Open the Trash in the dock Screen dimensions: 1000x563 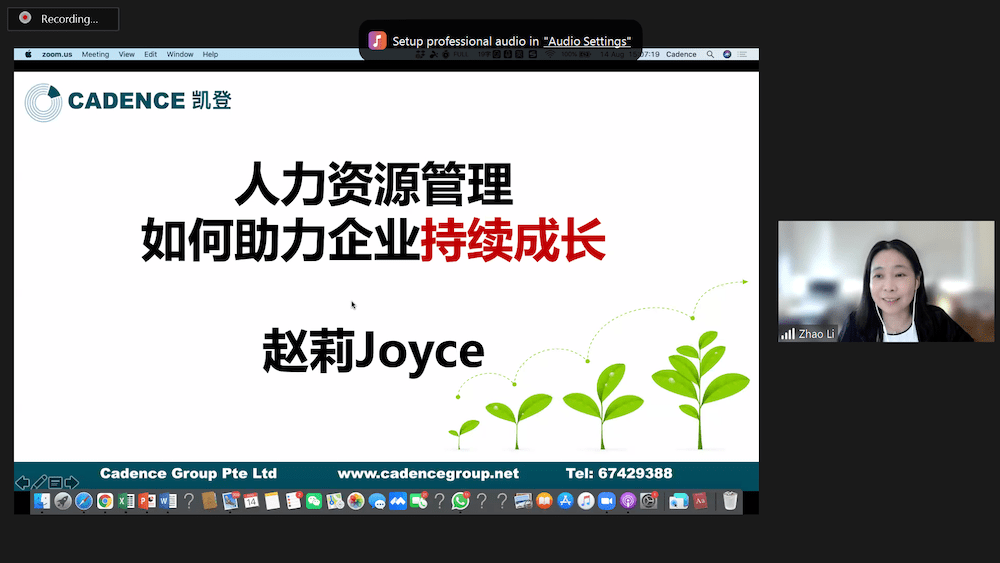click(x=730, y=501)
